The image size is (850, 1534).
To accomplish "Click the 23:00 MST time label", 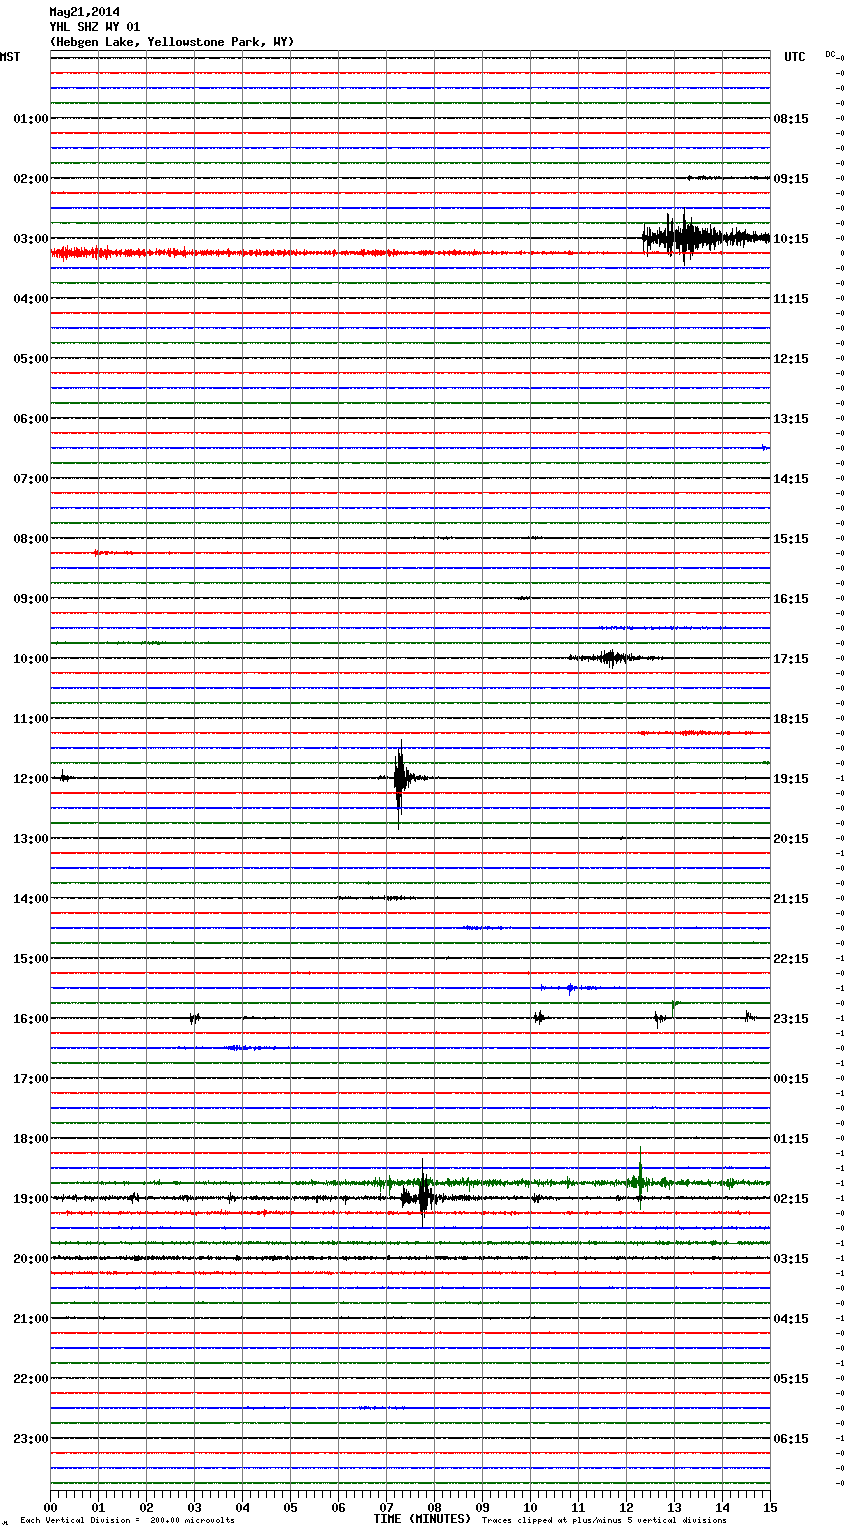I will point(30,1439).
